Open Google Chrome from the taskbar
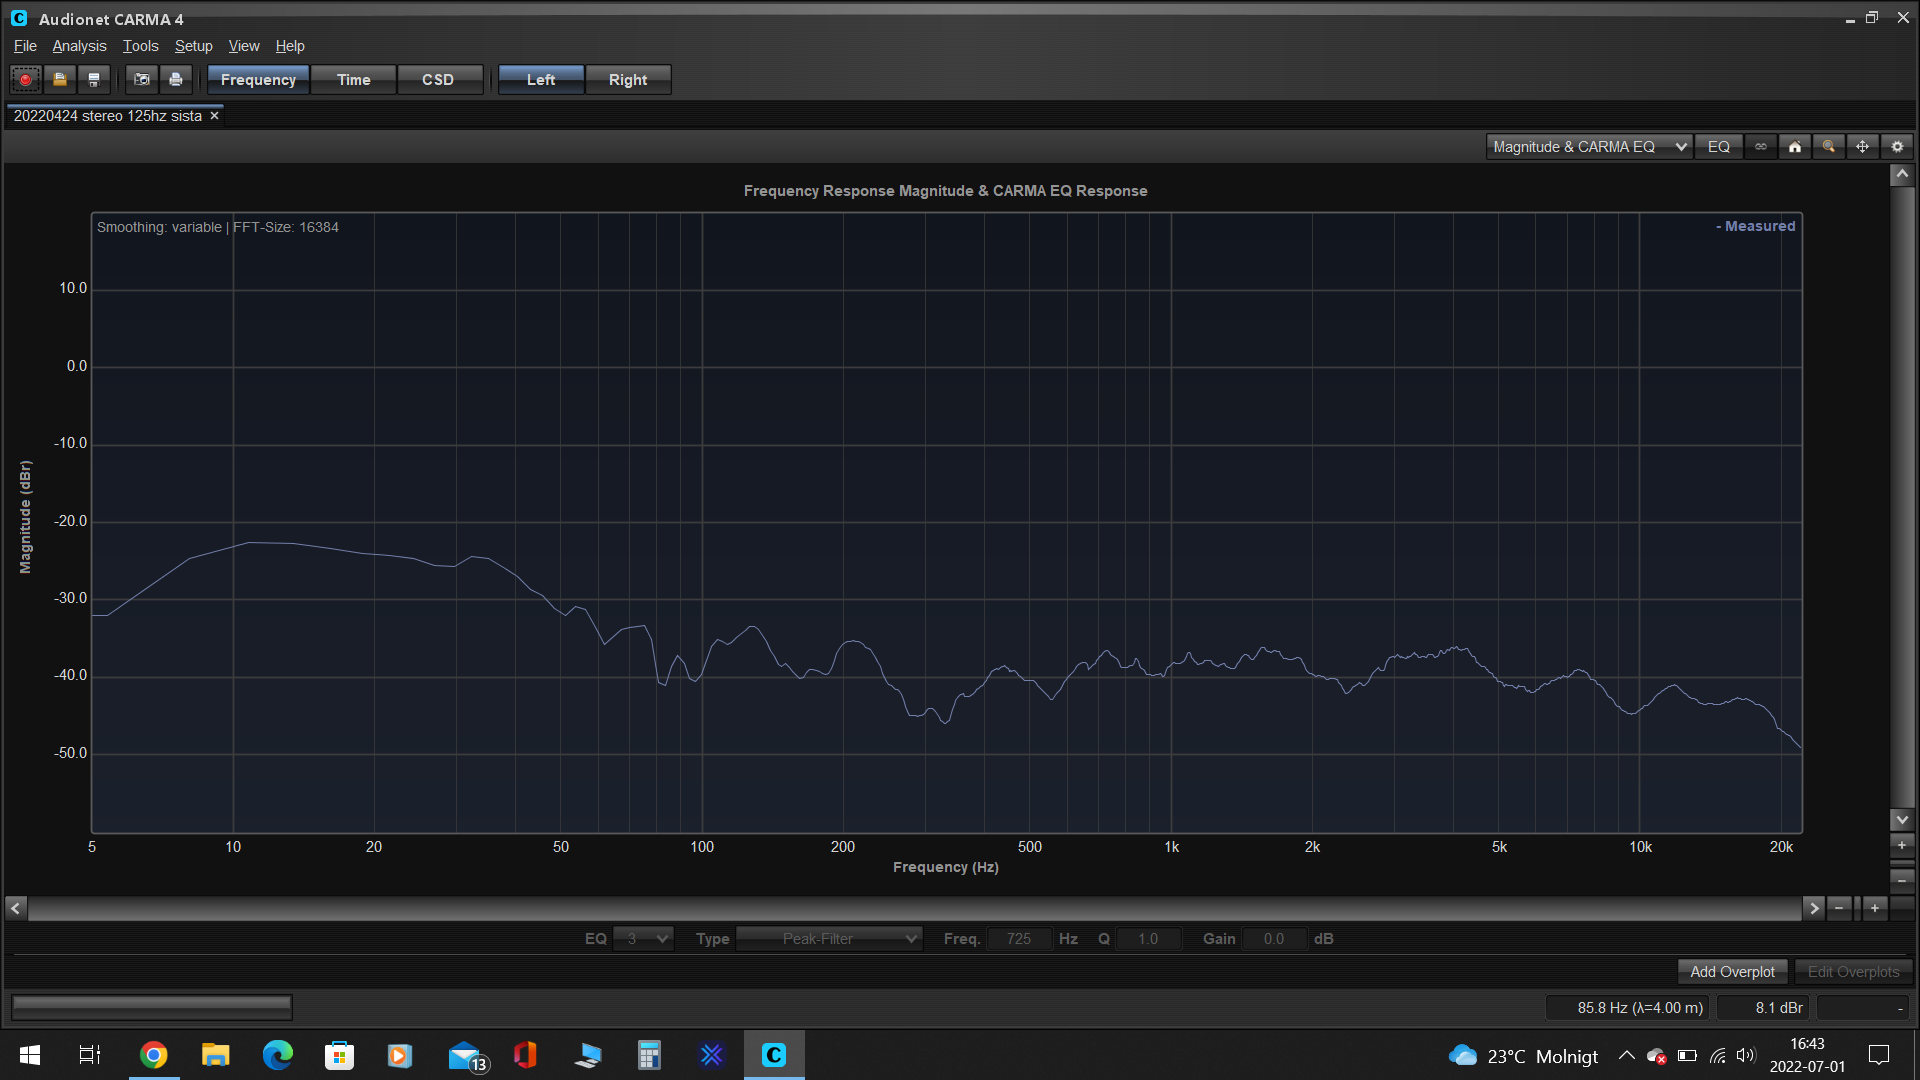This screenshot has height=1080, width=1920. 153,1055
